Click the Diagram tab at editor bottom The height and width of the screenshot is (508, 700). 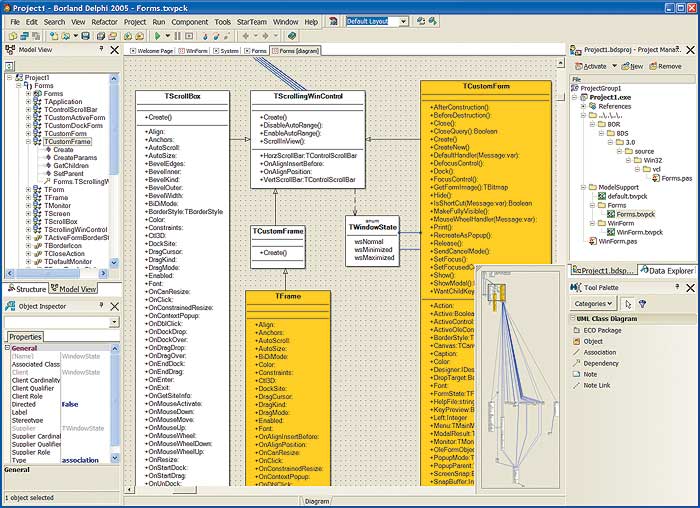(x=317, y=501)
